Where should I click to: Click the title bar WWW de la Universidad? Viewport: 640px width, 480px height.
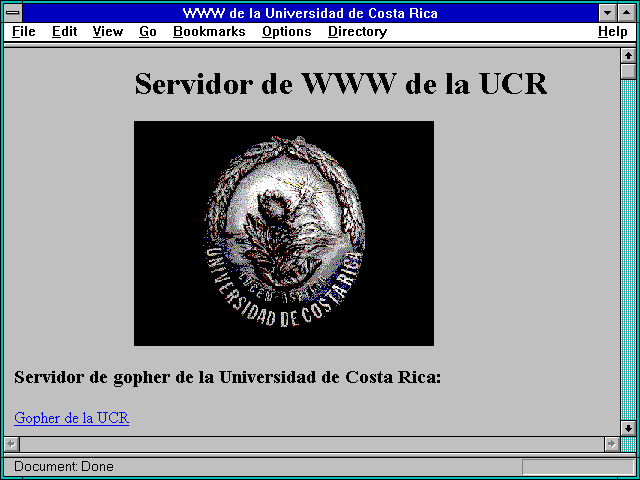(x=310, y=13)
